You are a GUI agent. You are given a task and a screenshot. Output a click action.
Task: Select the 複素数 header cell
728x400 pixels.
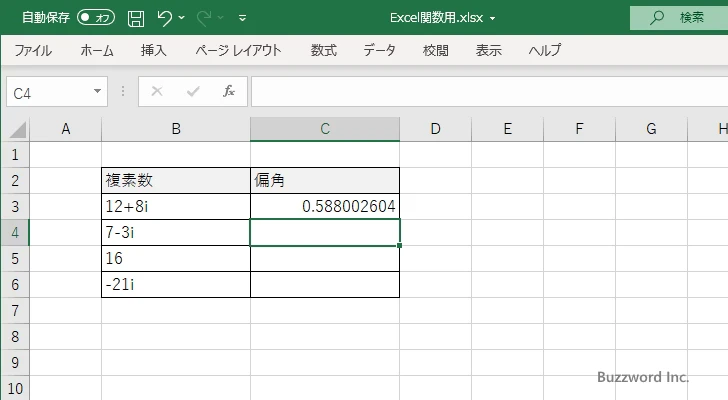tap(176, 181)
